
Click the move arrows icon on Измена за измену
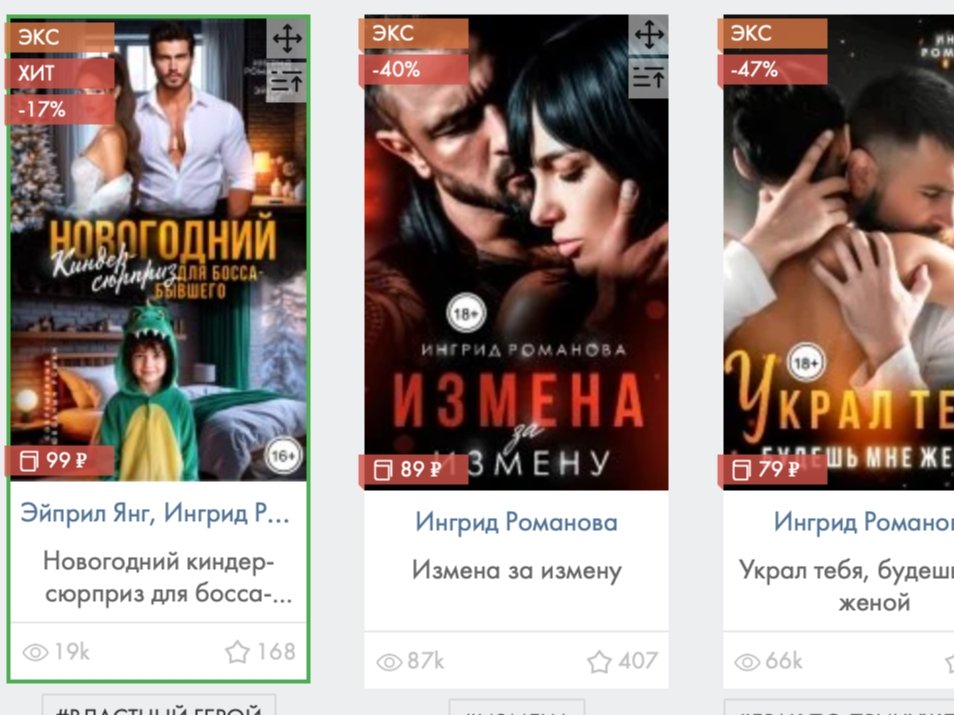tap(649, 35)
